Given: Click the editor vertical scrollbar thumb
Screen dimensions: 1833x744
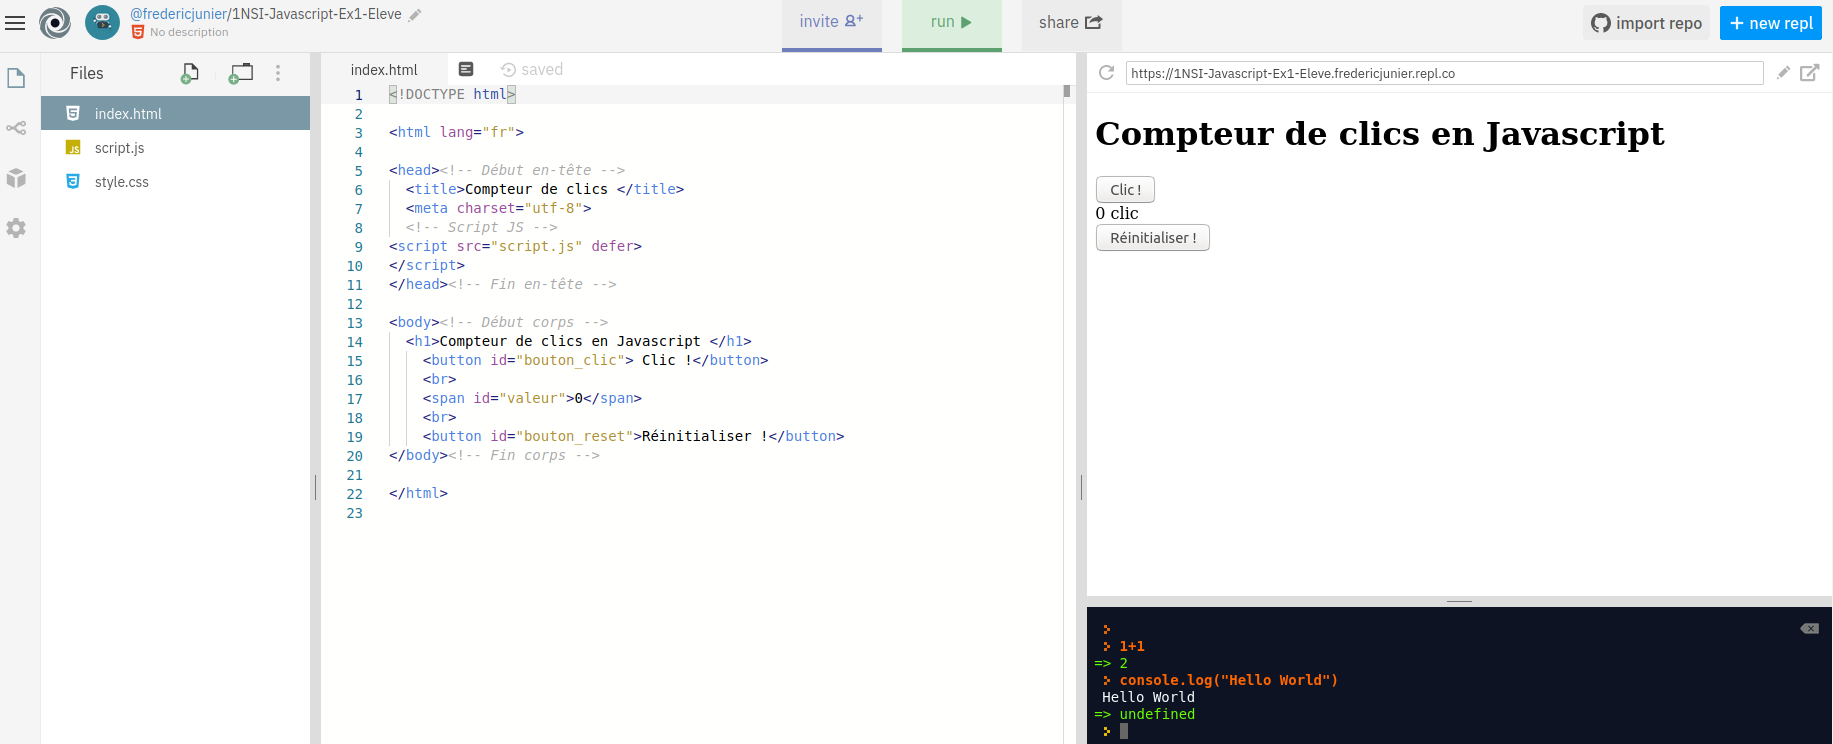Looking at the screenshot, I should [x=1067, y=91].
